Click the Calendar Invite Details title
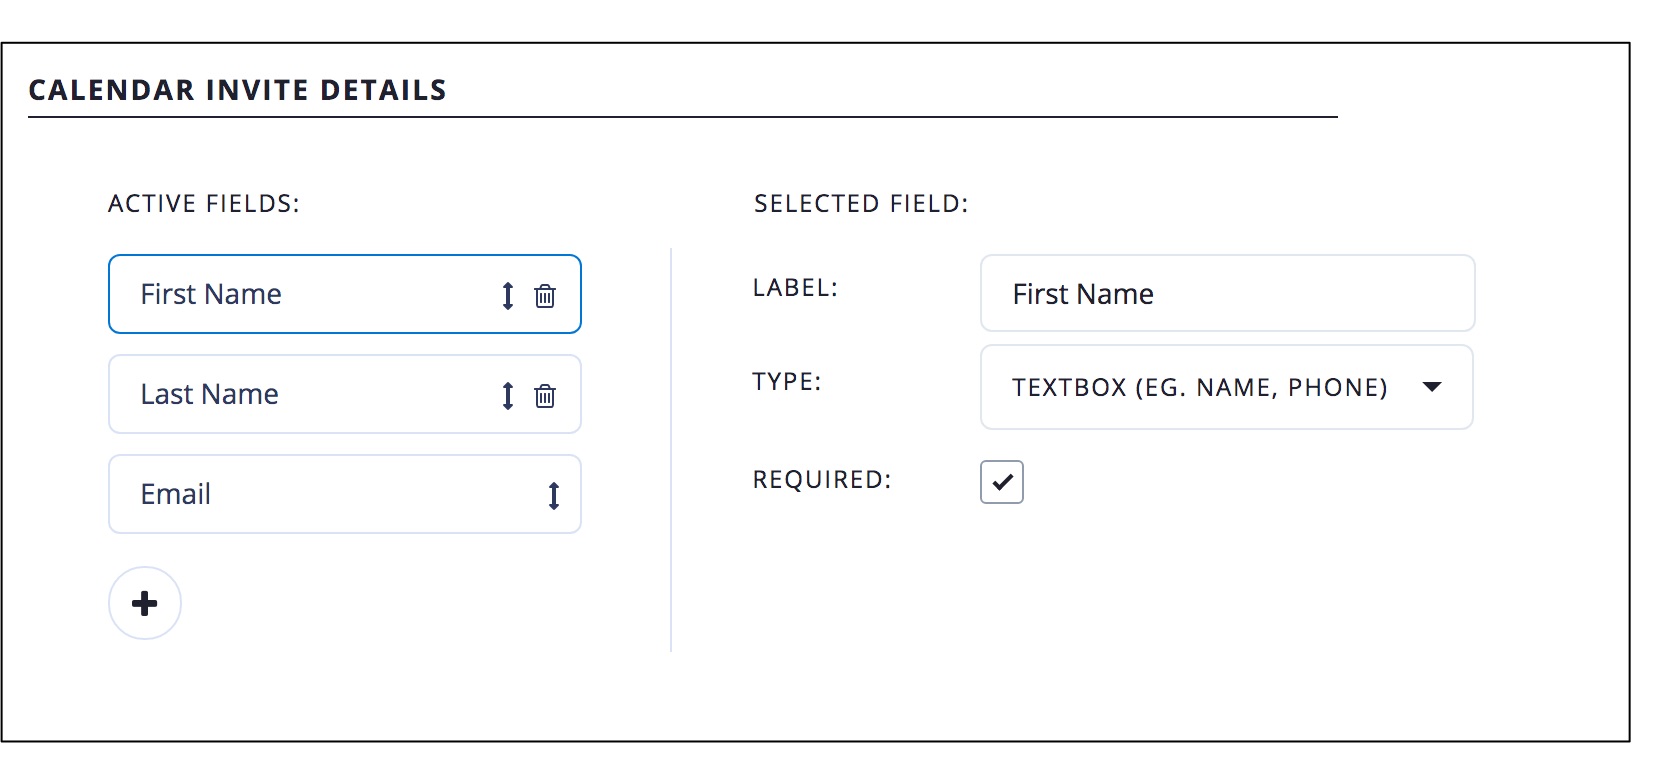Viewport: 1672px width, 784px height. (x=237, y=90)
